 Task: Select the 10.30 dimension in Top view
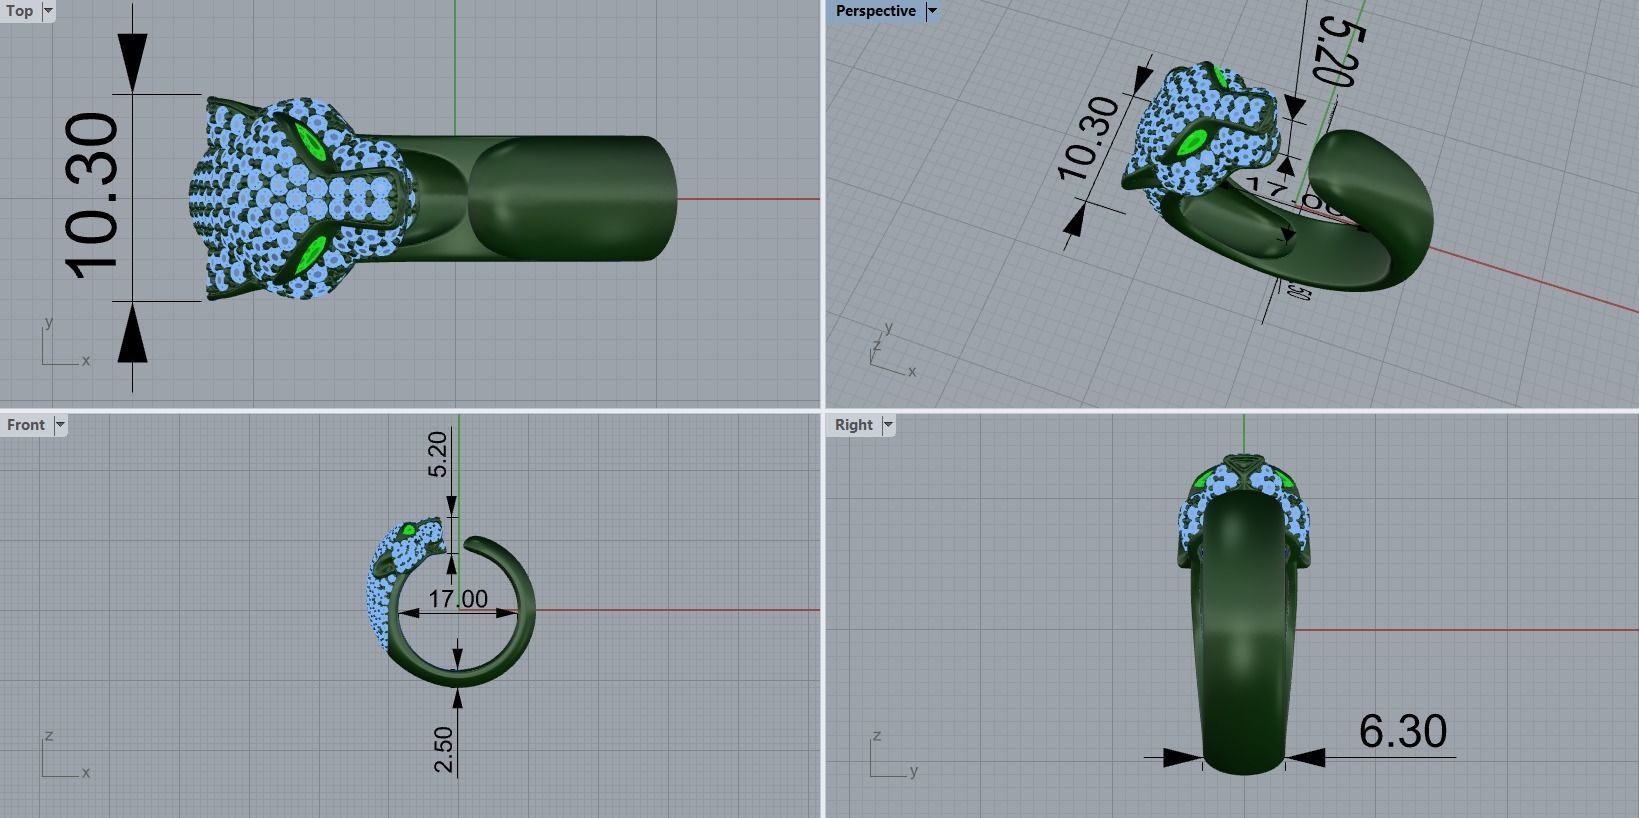(93, 196)
